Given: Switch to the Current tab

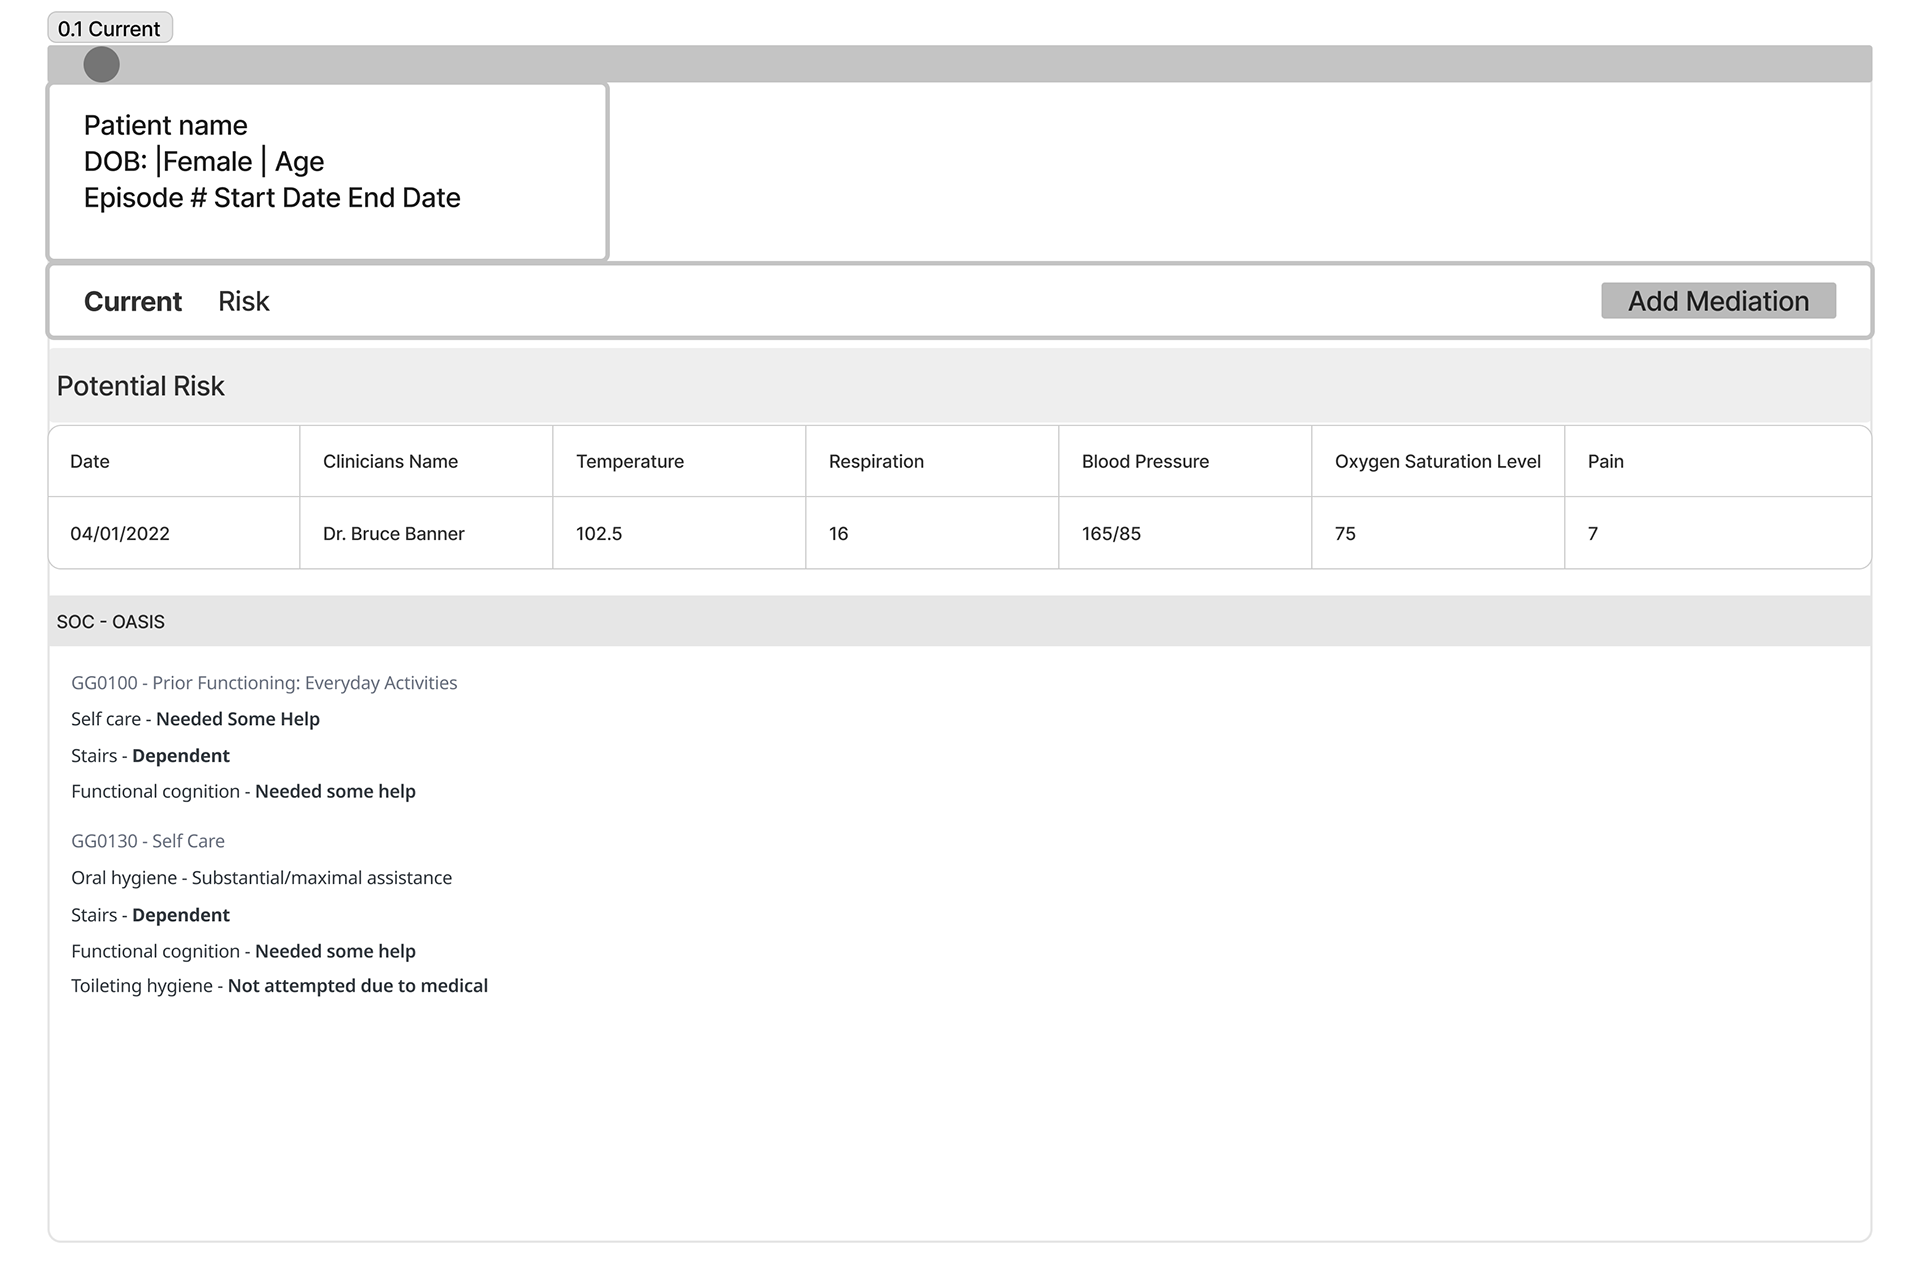Looking at the screenshot, I should point(133,301).
